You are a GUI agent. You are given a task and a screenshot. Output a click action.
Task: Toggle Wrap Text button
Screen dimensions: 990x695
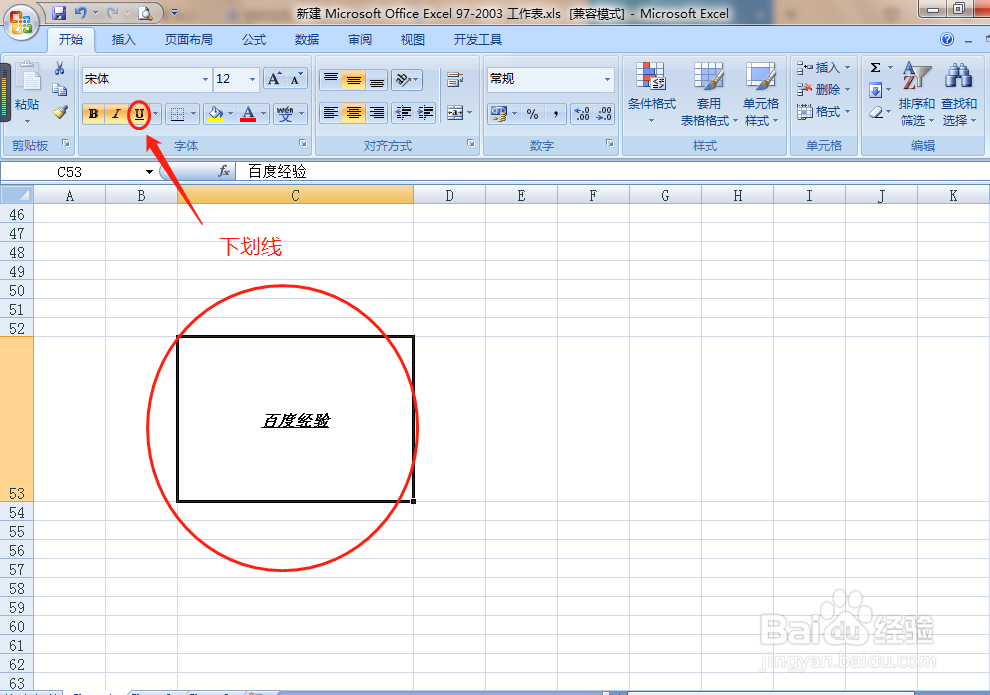455,80
